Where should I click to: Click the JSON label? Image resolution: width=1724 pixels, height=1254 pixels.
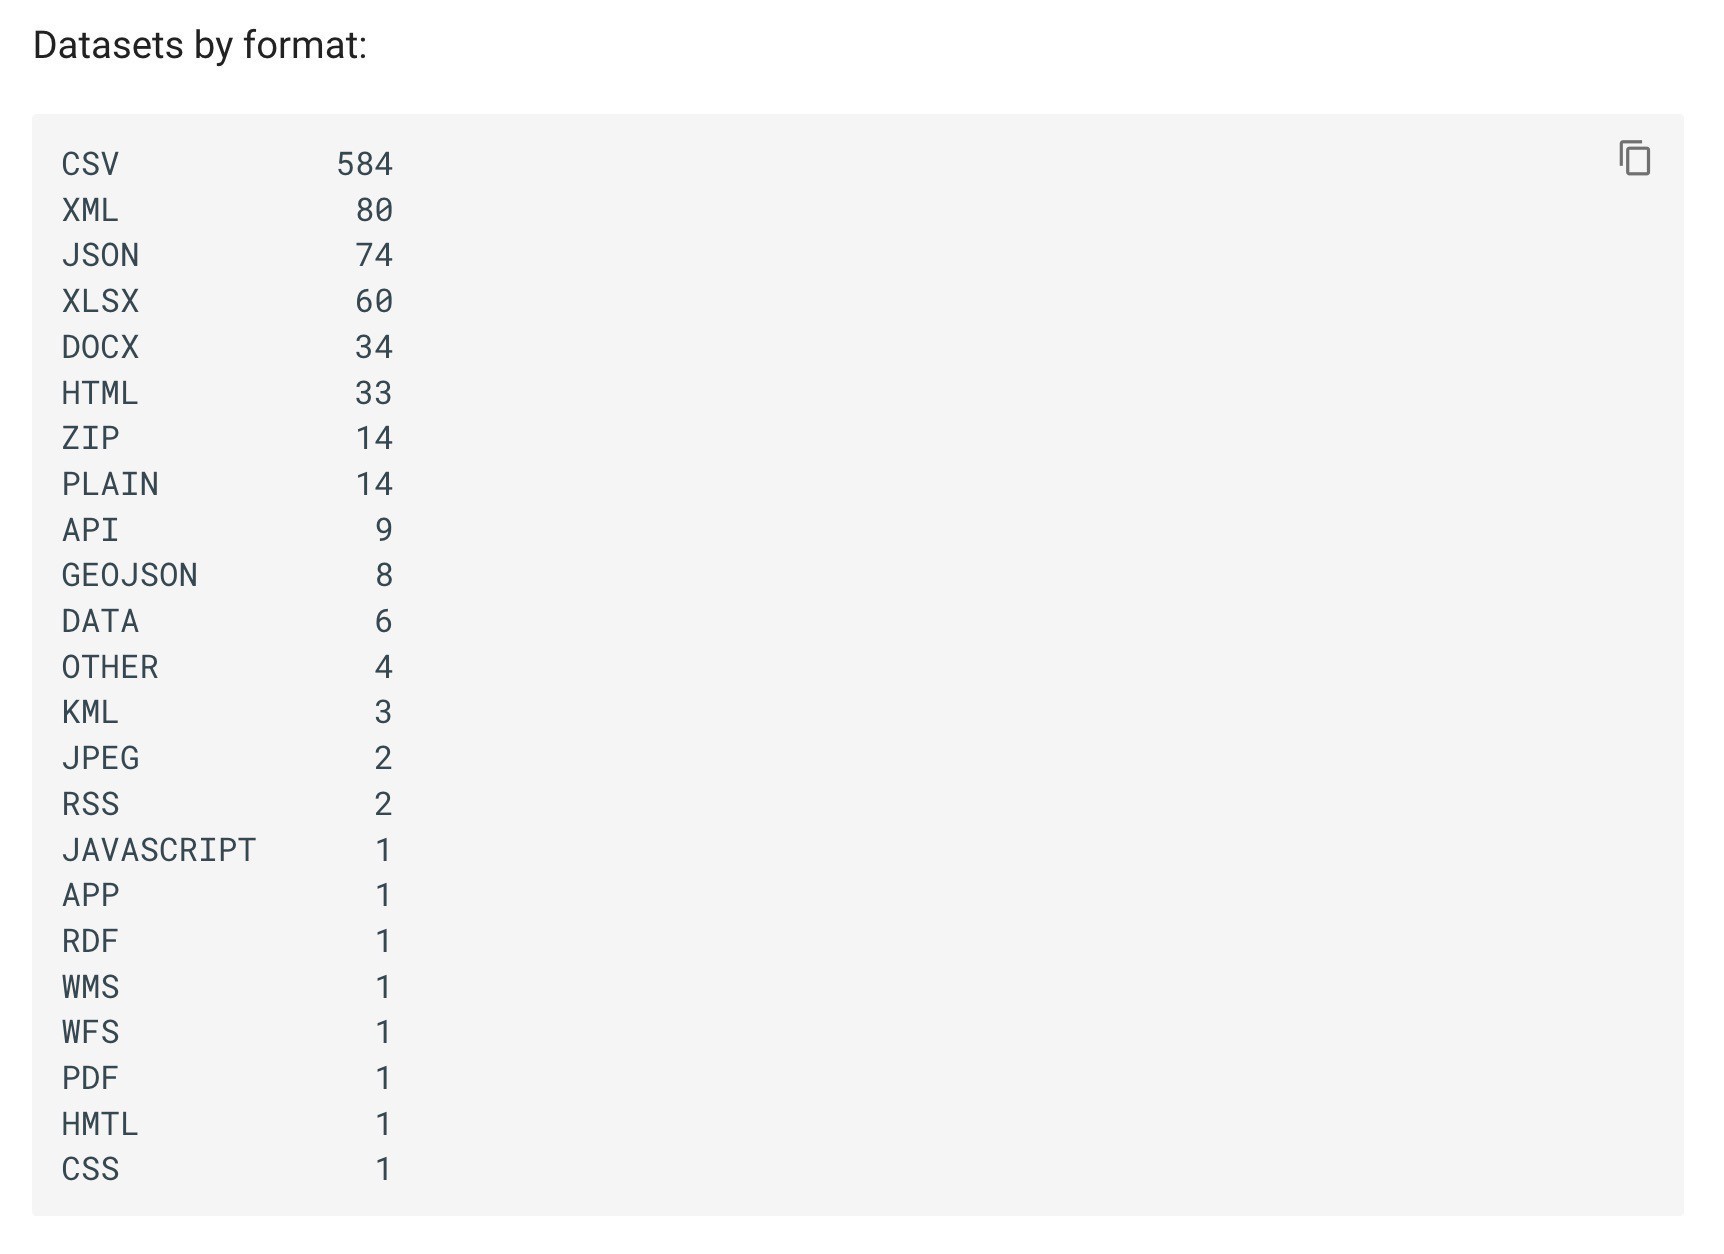coord(100,255)
